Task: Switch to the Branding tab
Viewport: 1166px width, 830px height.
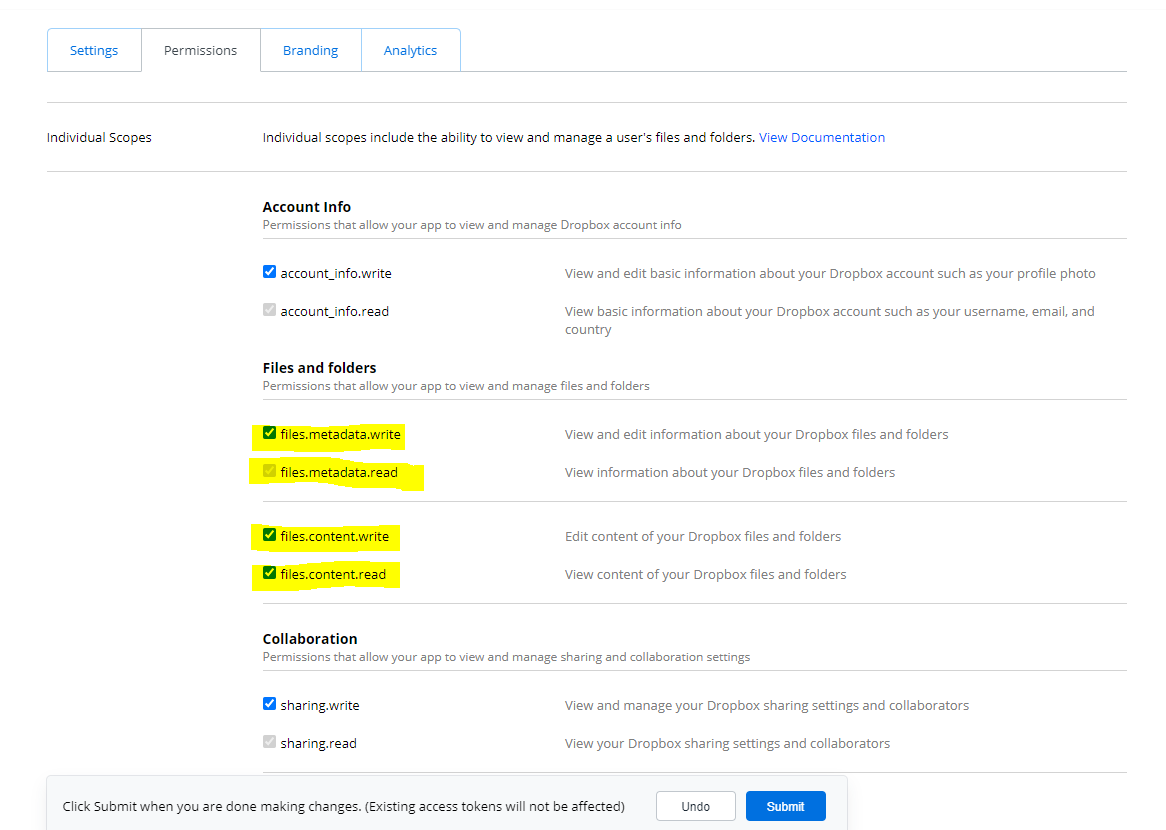Action: pyautogui.click(x=310, y=50)
